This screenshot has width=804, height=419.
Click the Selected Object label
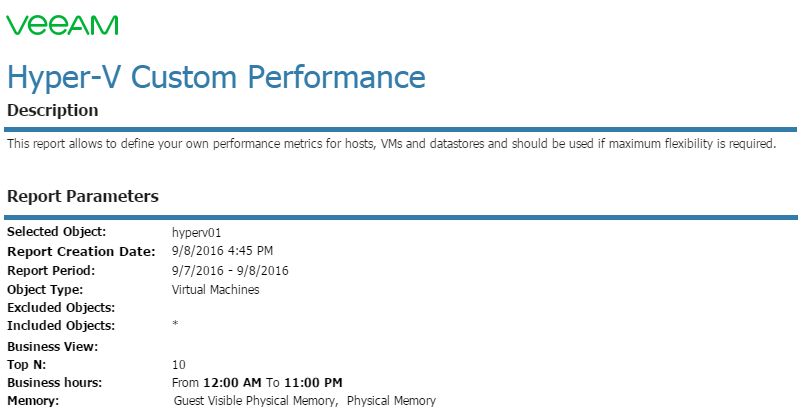56,232
